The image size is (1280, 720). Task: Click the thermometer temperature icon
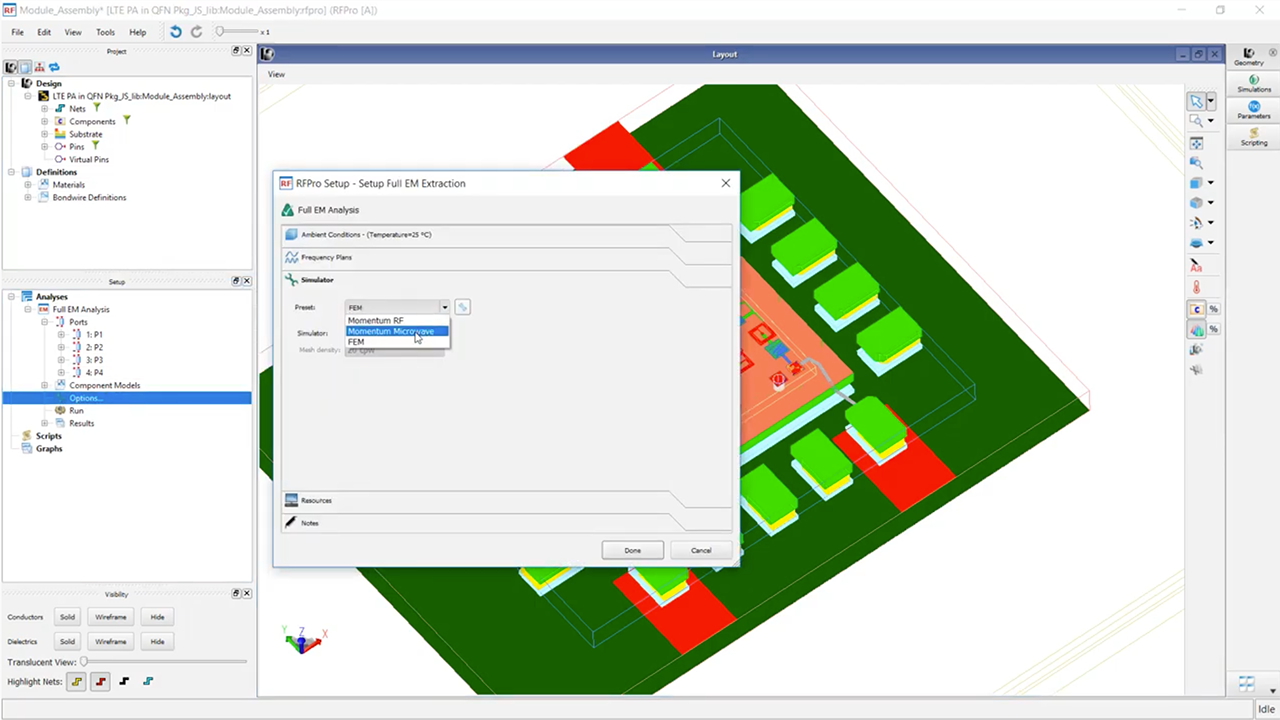tap(1196, 288)
